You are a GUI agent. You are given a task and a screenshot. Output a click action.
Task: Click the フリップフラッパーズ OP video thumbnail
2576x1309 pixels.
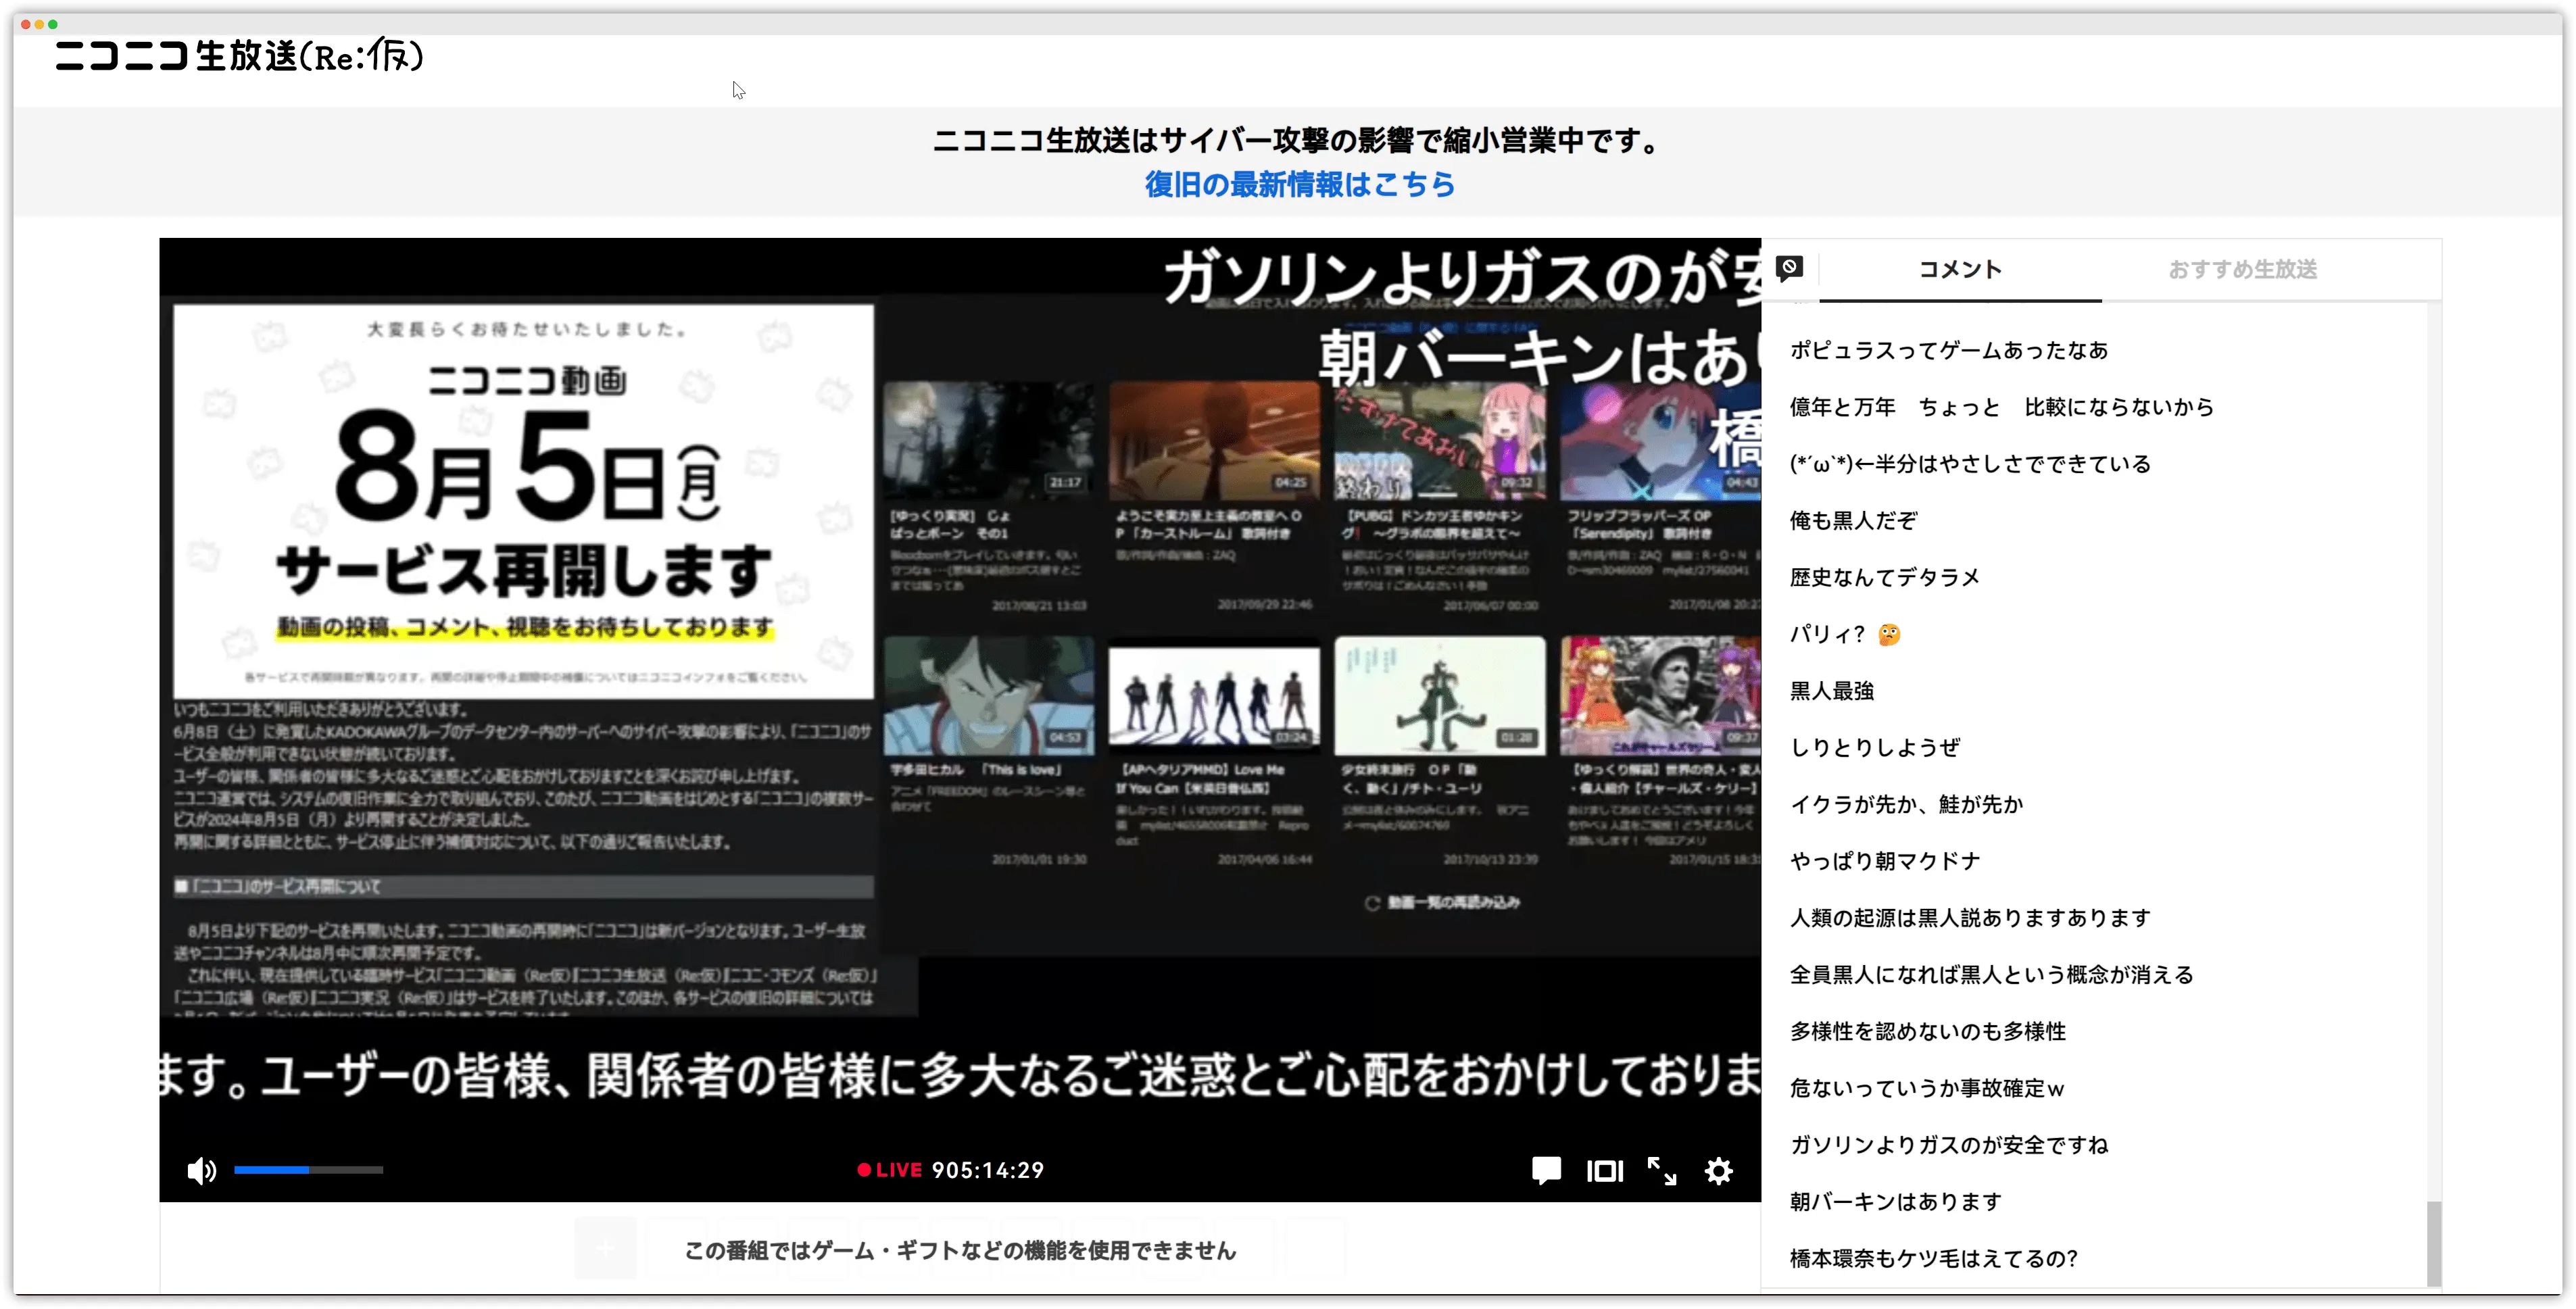[1660, 440]
